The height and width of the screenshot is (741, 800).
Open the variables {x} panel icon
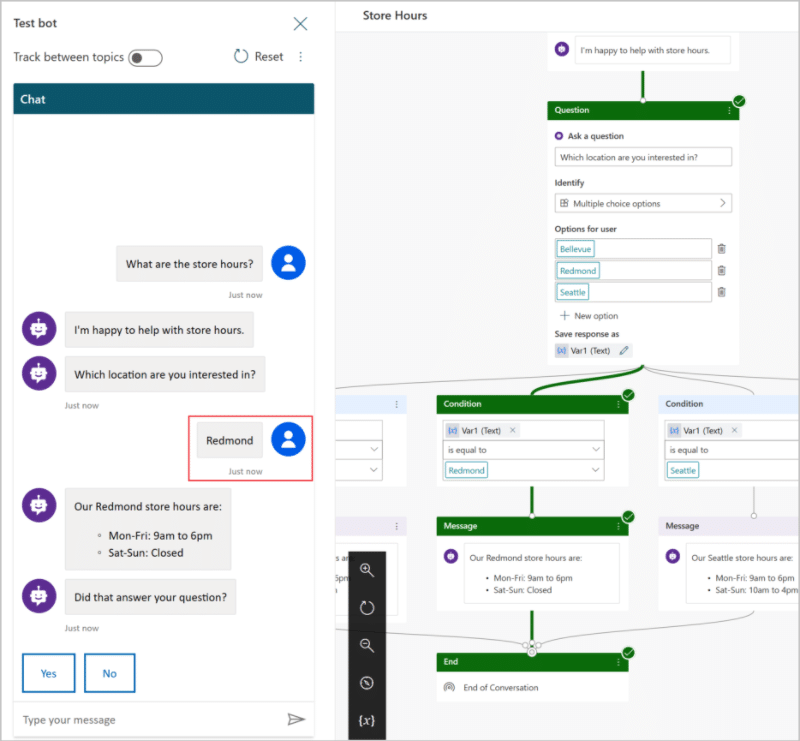(x=367, y=720)
